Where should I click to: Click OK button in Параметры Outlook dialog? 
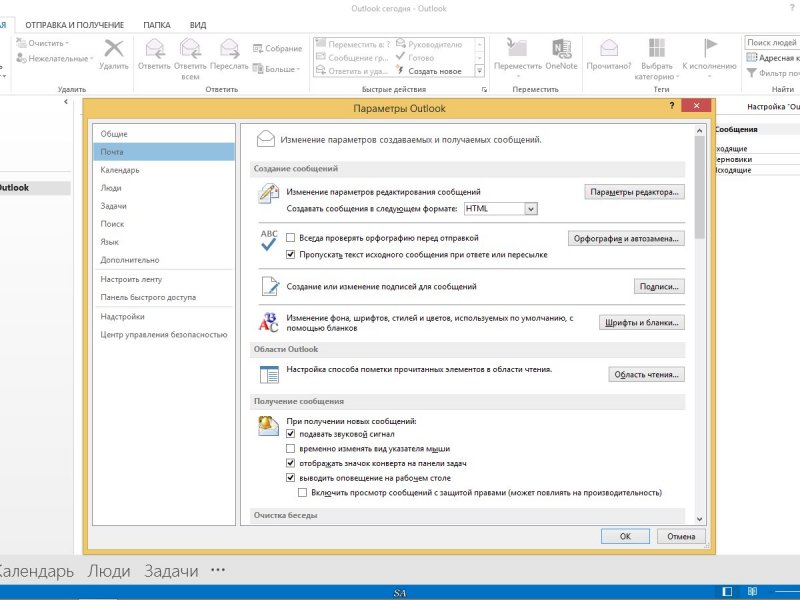pyautogui.click(x=625, y=536)
